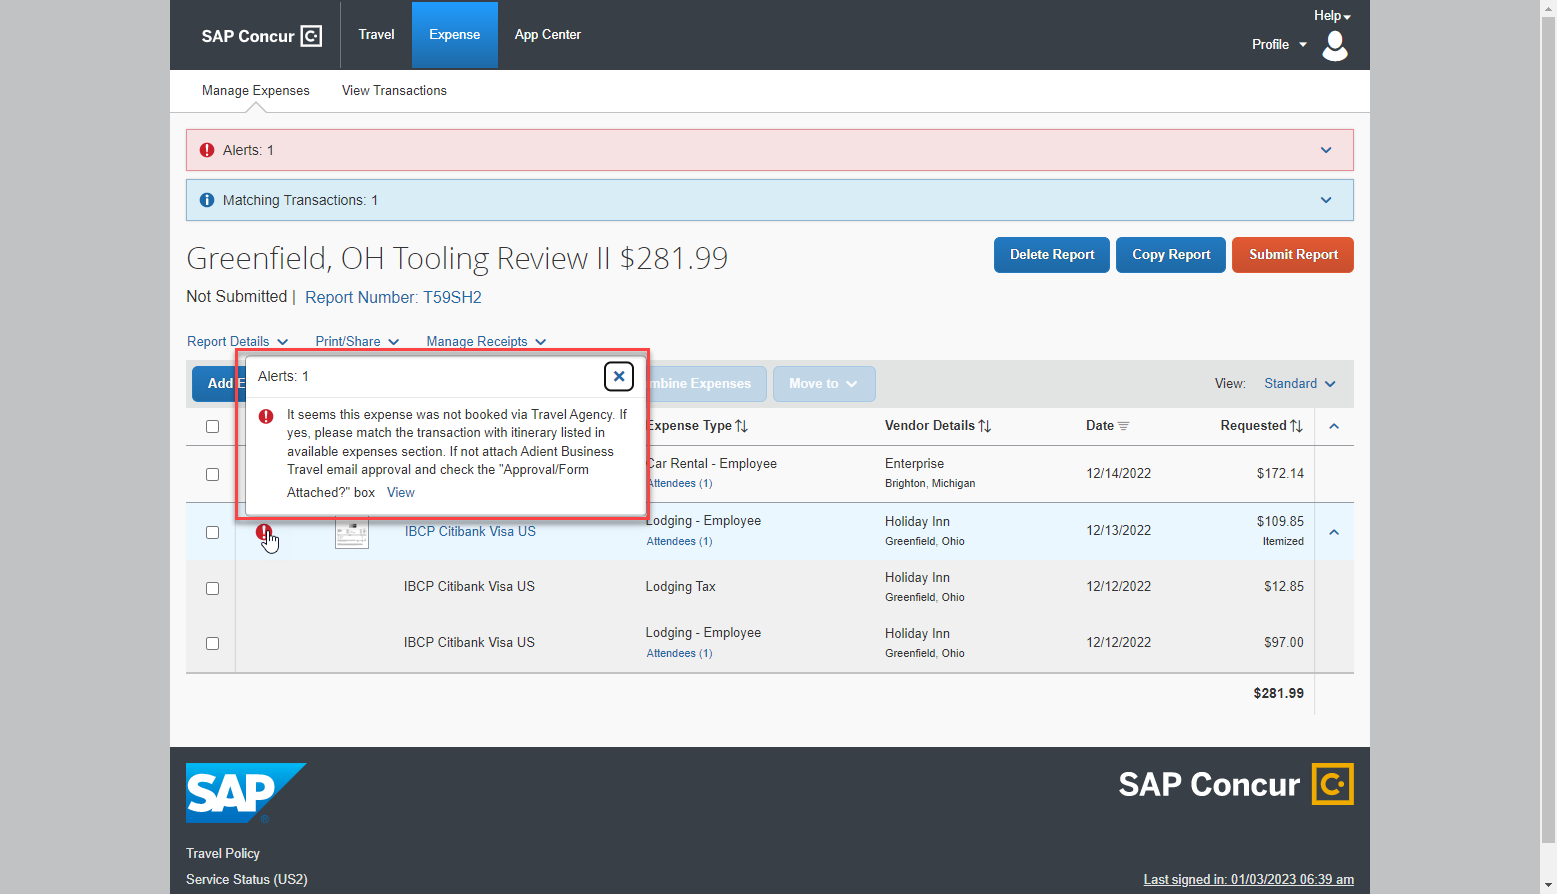Viewport: 1557px width, 894px height.
Task: Open Manage Receipts dropdown
Action: point(486,341)
